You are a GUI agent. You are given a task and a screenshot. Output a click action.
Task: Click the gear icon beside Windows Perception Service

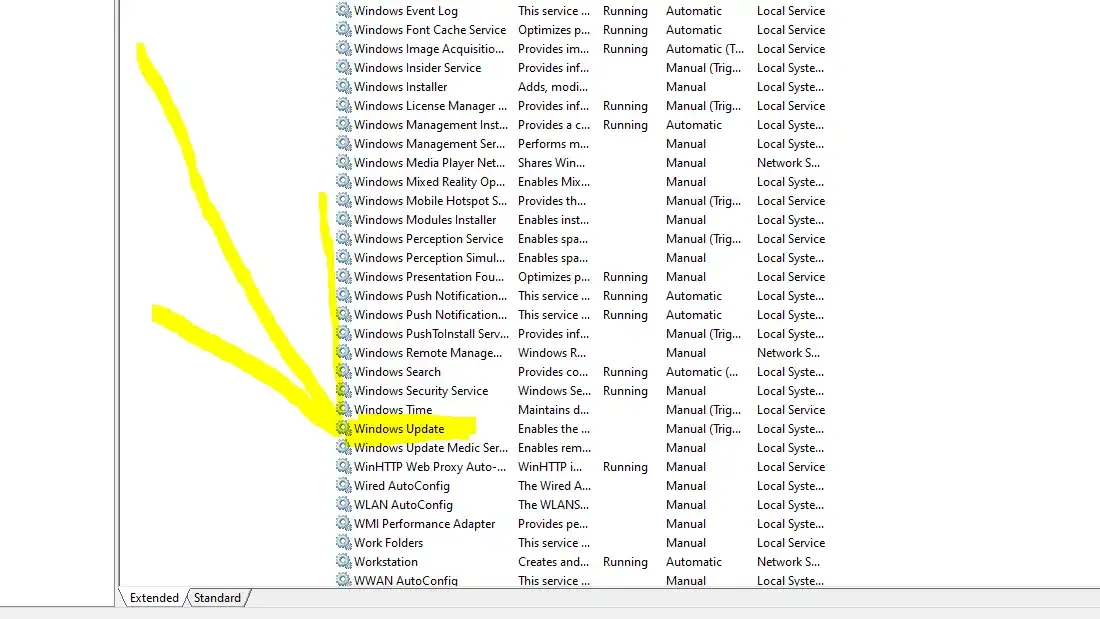[343, 238]
